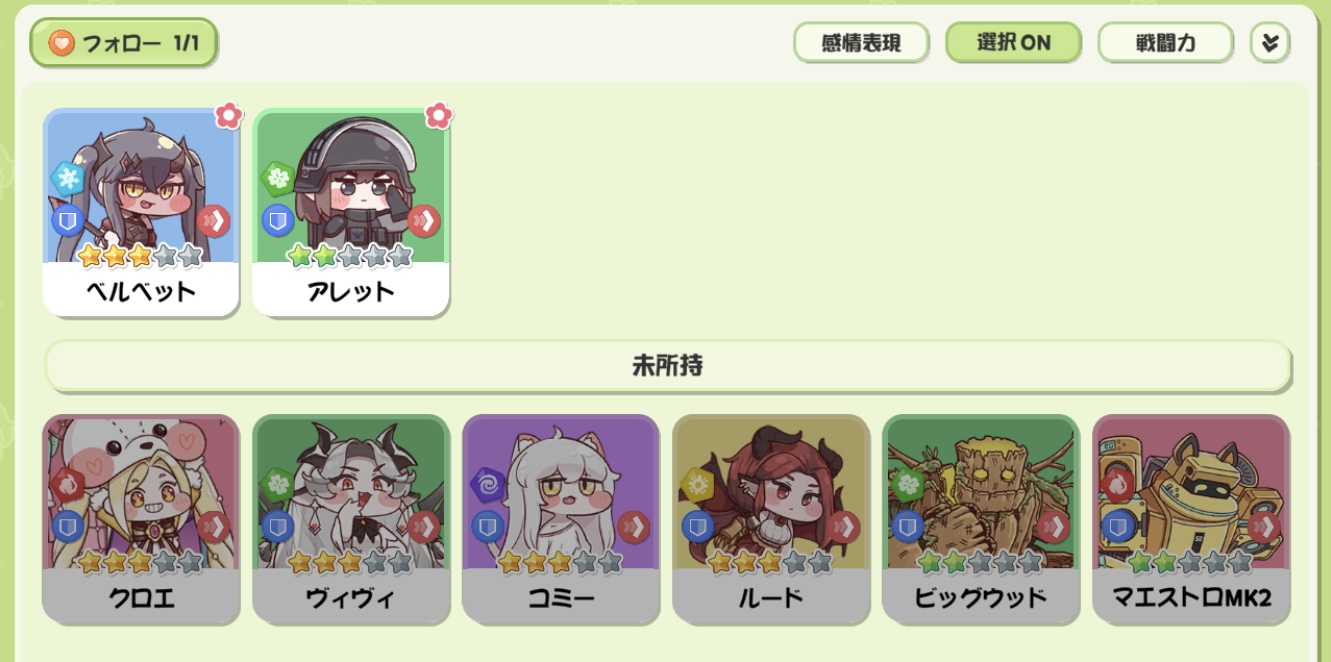The image size is (1331, 662).
Task: Click the purple swirl element icon on コミー
Action: point(488,484)
